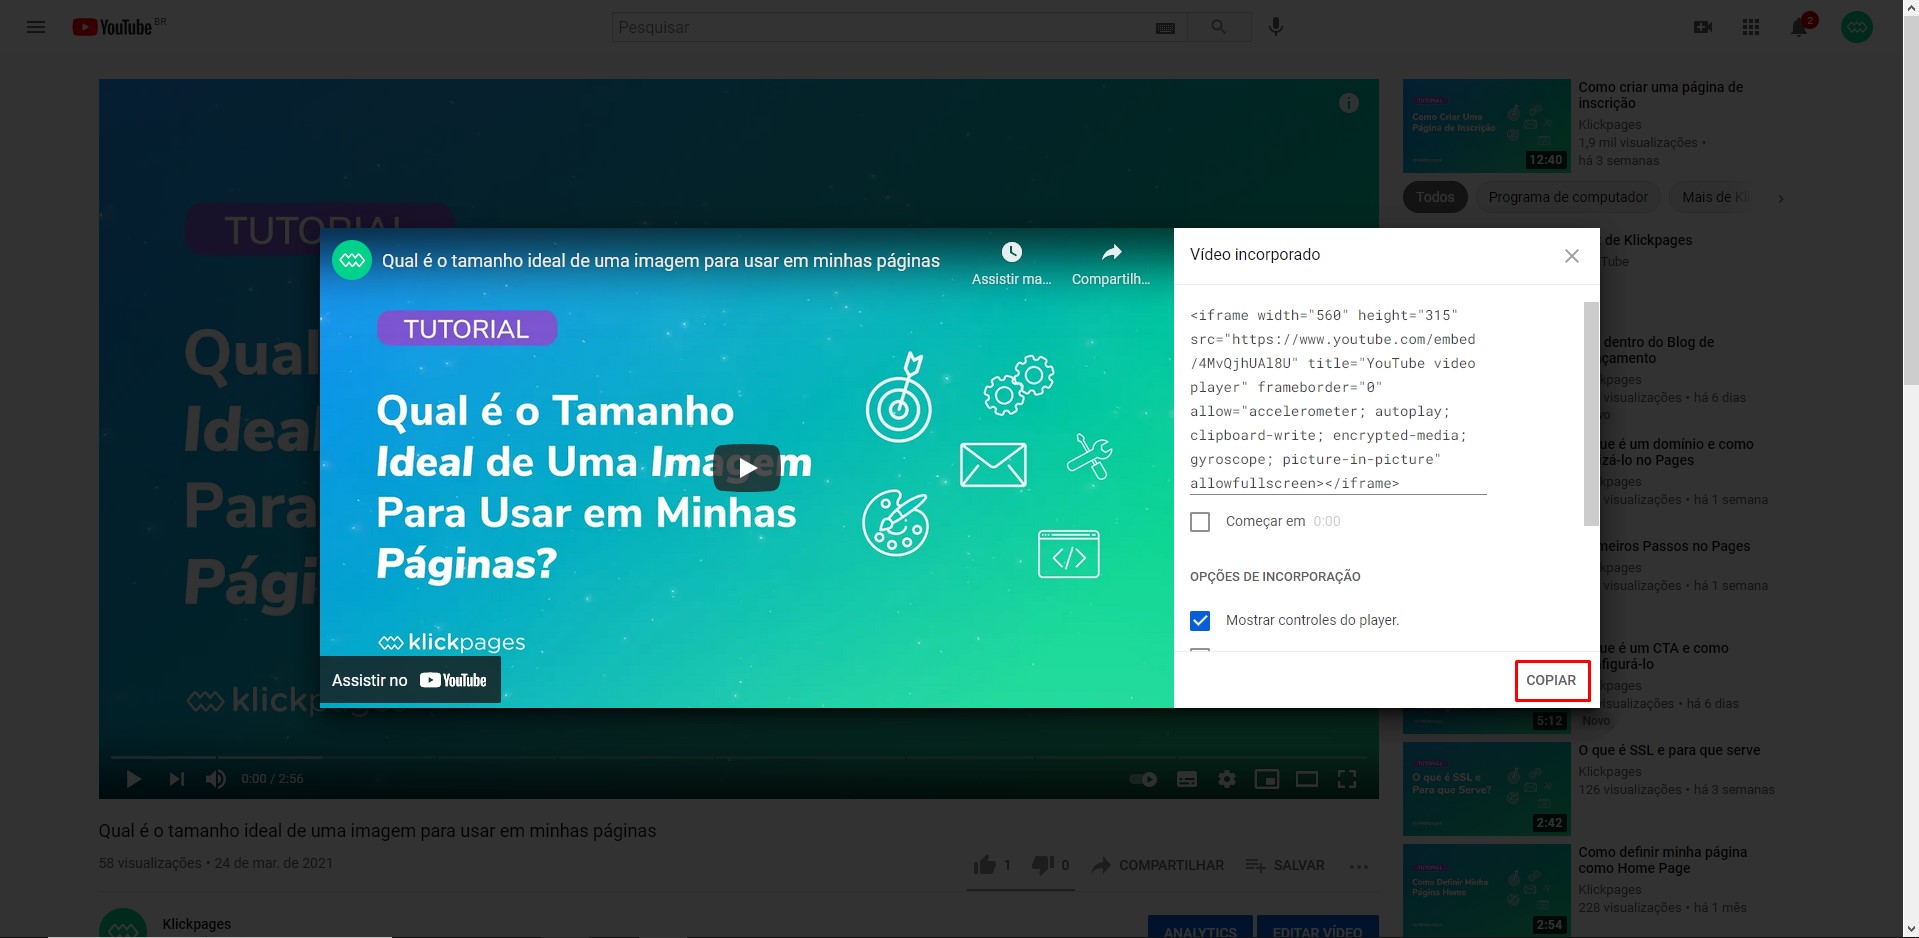Click the embed dialog scrollbar
This screenshot has width=1919, height=938.
click(x=1591, y=413)
